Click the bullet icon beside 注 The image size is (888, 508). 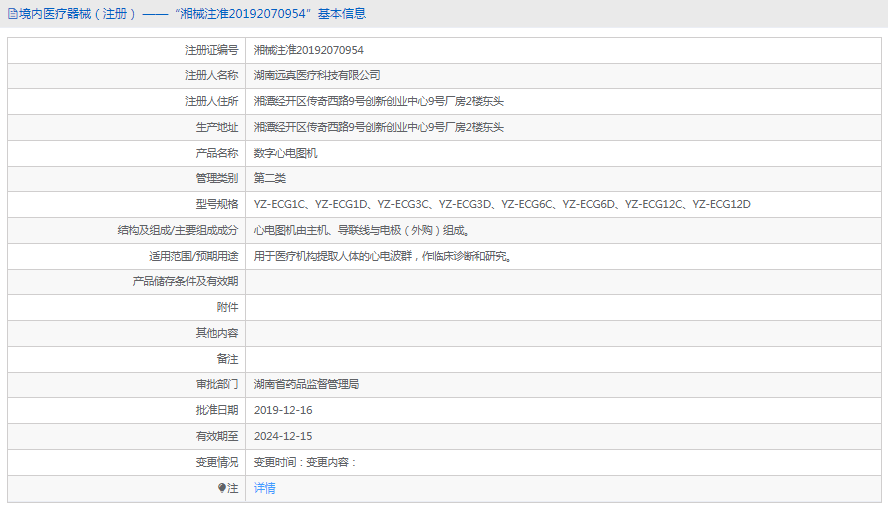click(222, 488)
